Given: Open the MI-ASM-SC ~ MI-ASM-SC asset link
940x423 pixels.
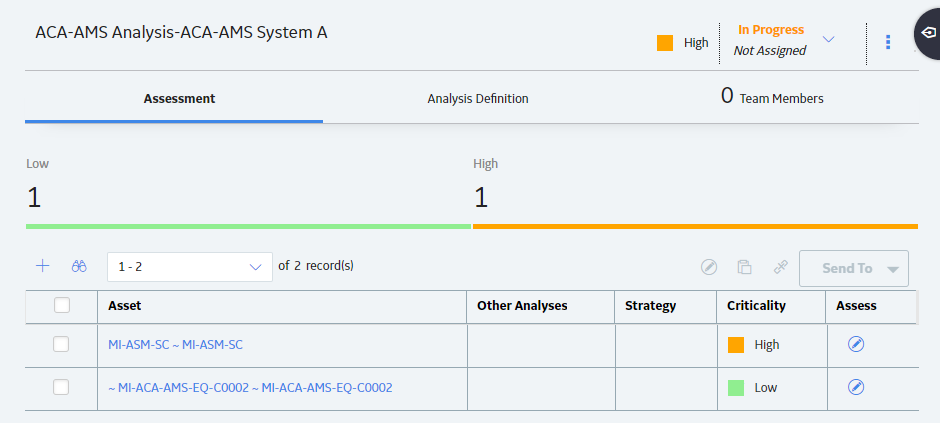Looking at the screenshot, I should (x=176, y=345).
